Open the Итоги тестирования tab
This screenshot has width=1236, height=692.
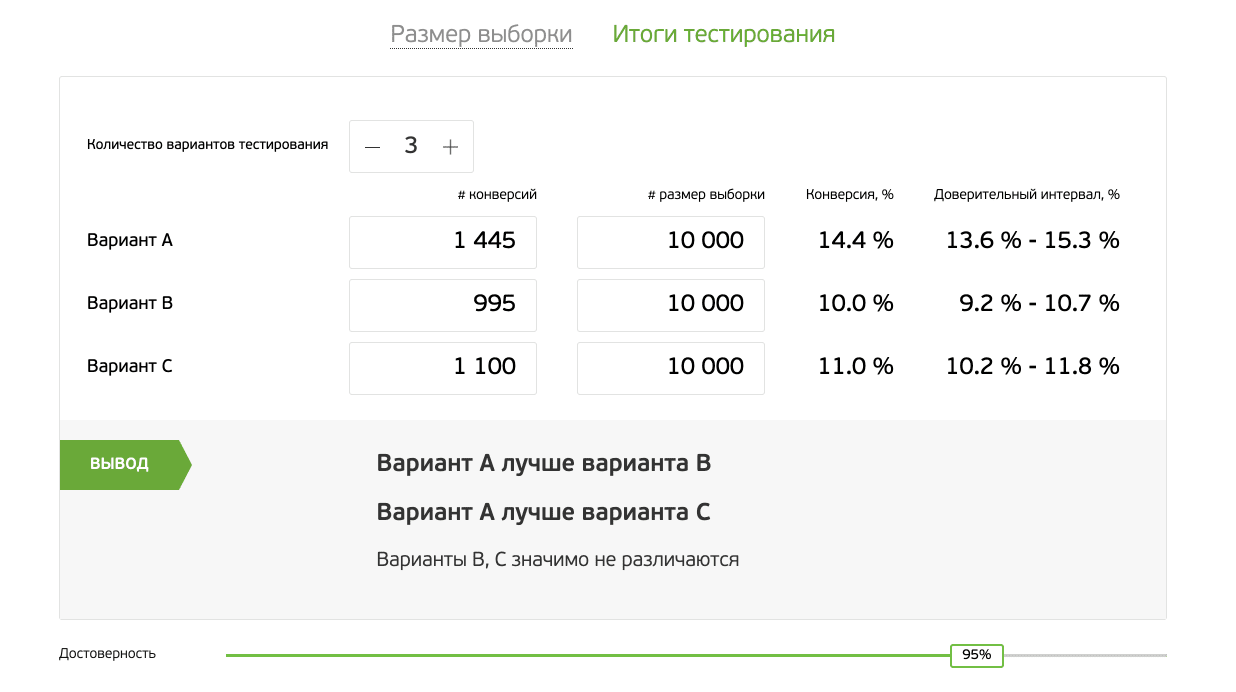[x=723, y=35]
